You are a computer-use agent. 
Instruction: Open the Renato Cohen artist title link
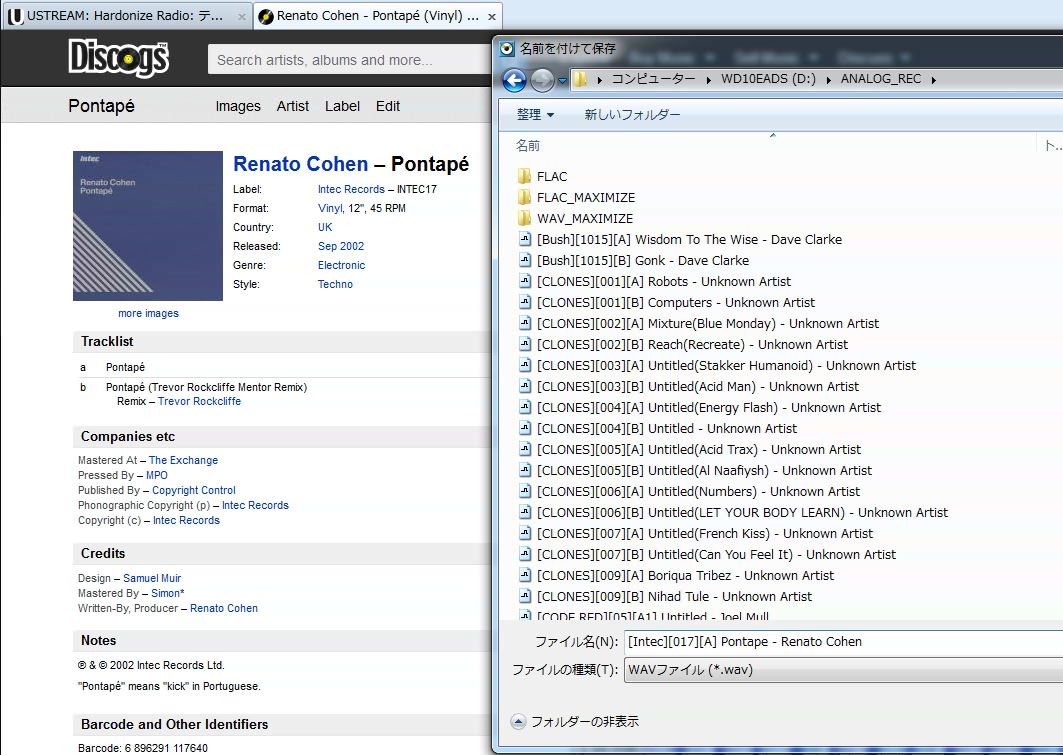pos(300,164)
